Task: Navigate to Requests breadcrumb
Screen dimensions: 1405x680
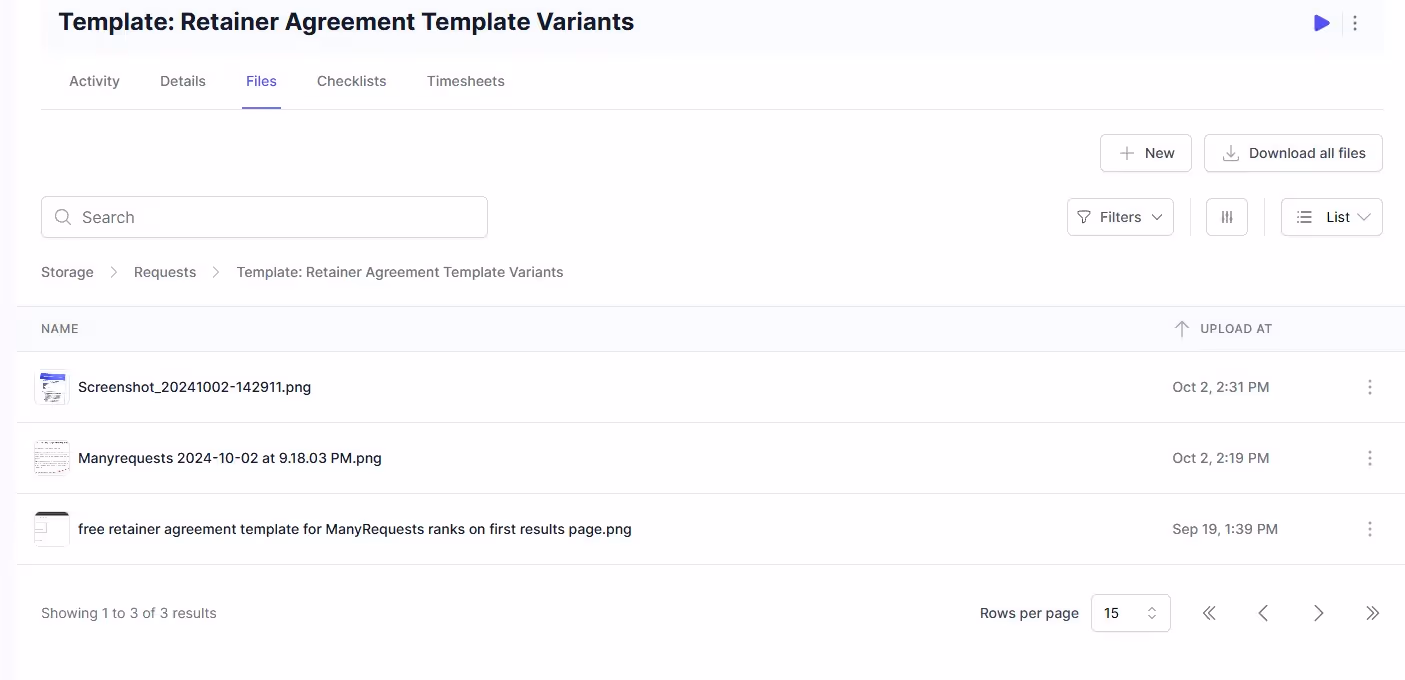Action: (165, 272)
